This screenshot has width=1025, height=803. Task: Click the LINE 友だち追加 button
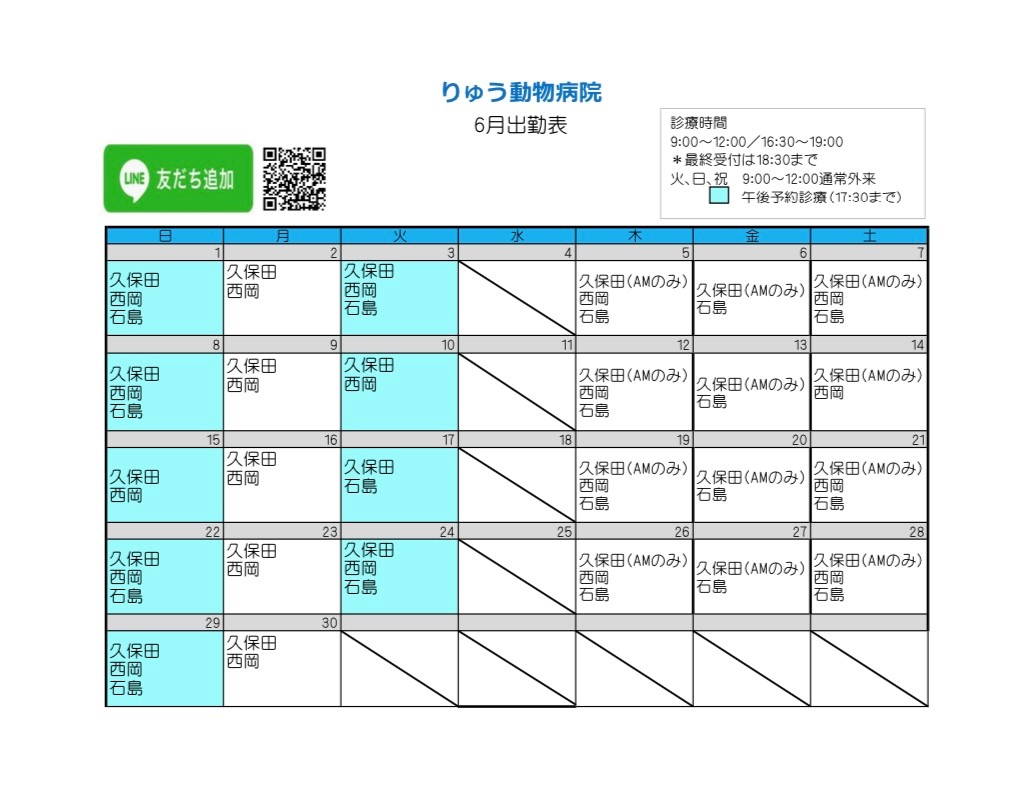pyautogui.click(x=178, y=179)
